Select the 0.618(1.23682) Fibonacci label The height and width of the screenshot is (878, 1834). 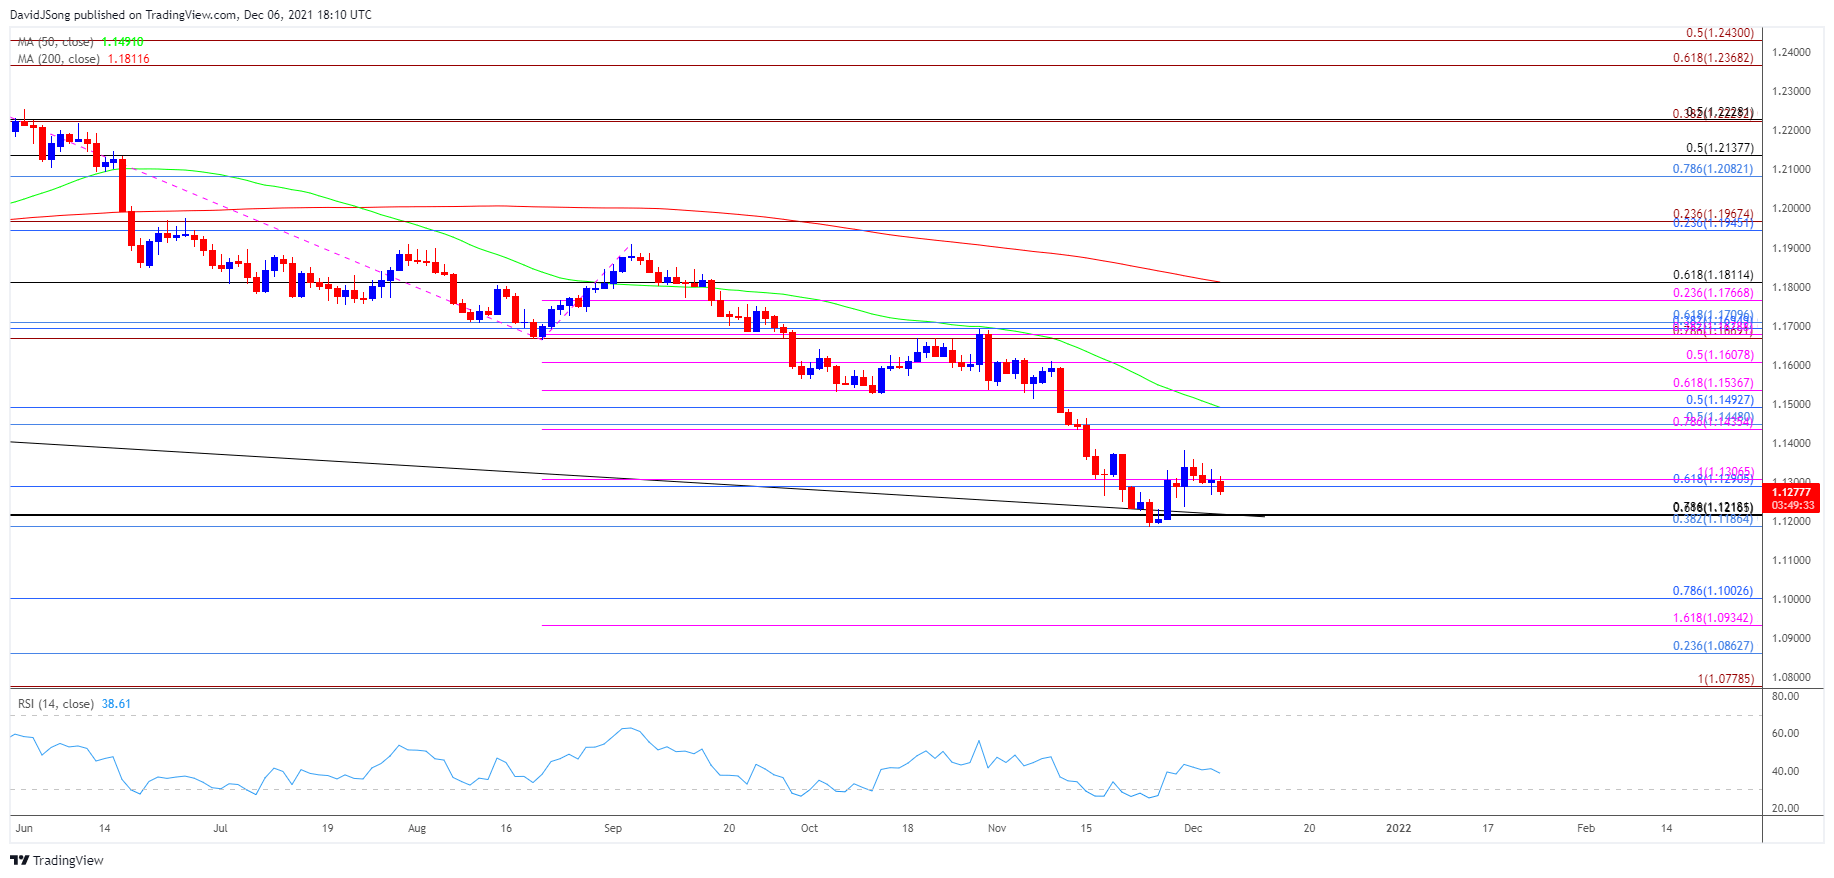pos(1713,58)
